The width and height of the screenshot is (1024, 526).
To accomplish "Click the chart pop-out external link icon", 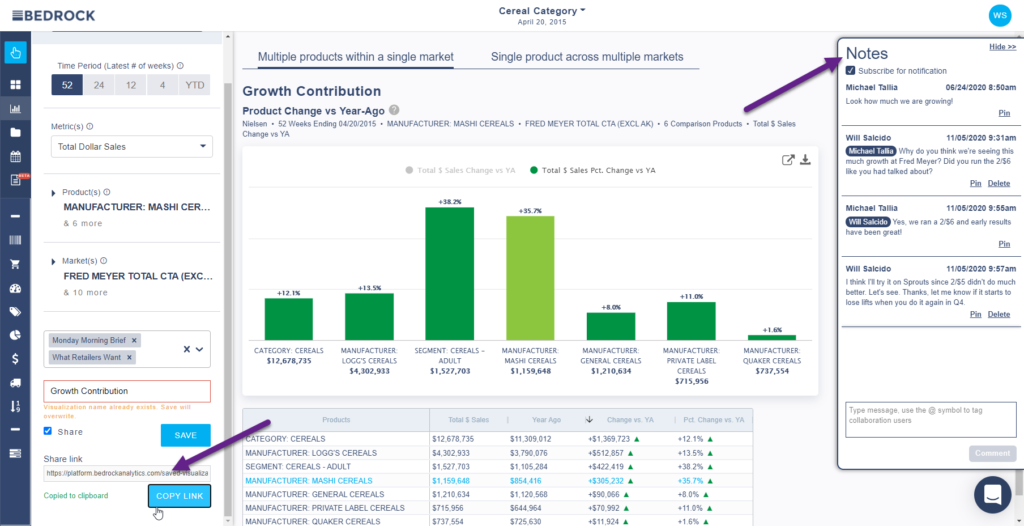I will (x=788, y=159).
